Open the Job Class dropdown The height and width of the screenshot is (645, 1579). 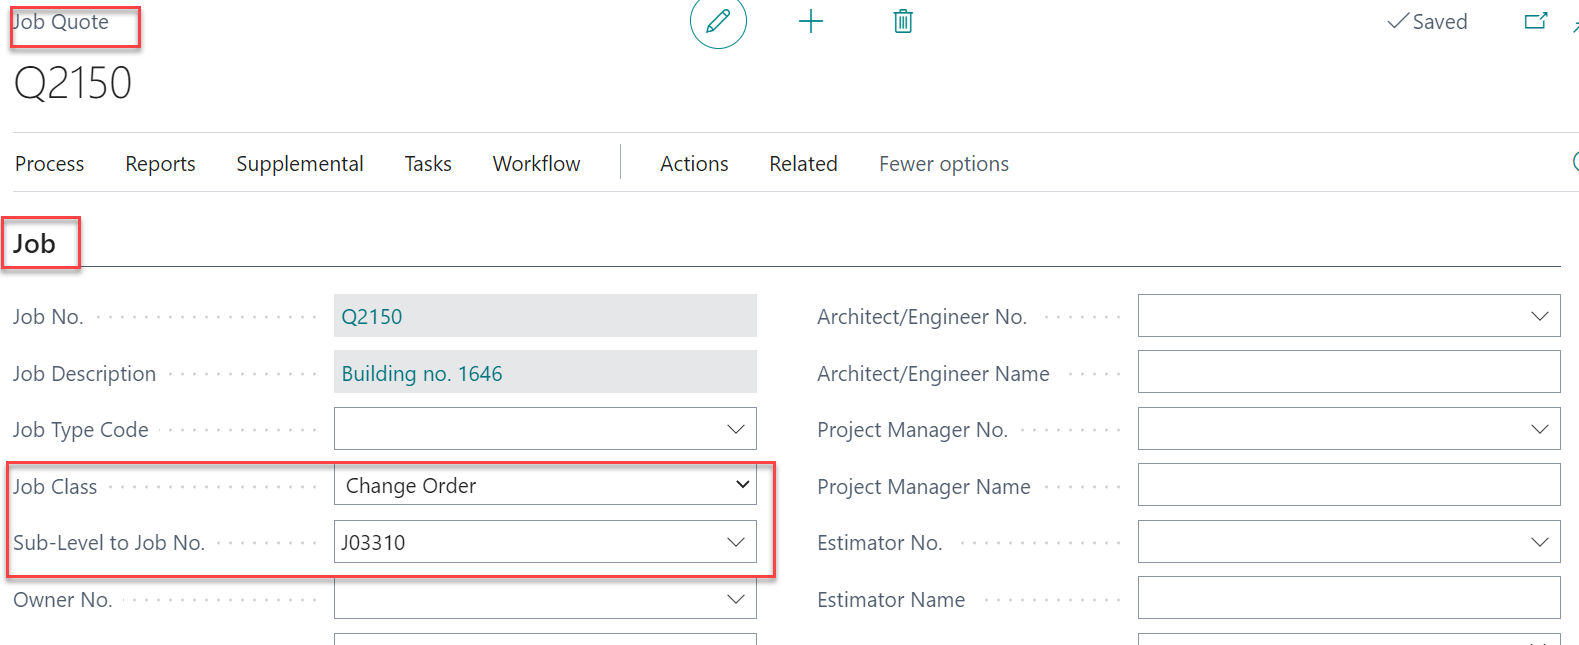click(742, 485)
